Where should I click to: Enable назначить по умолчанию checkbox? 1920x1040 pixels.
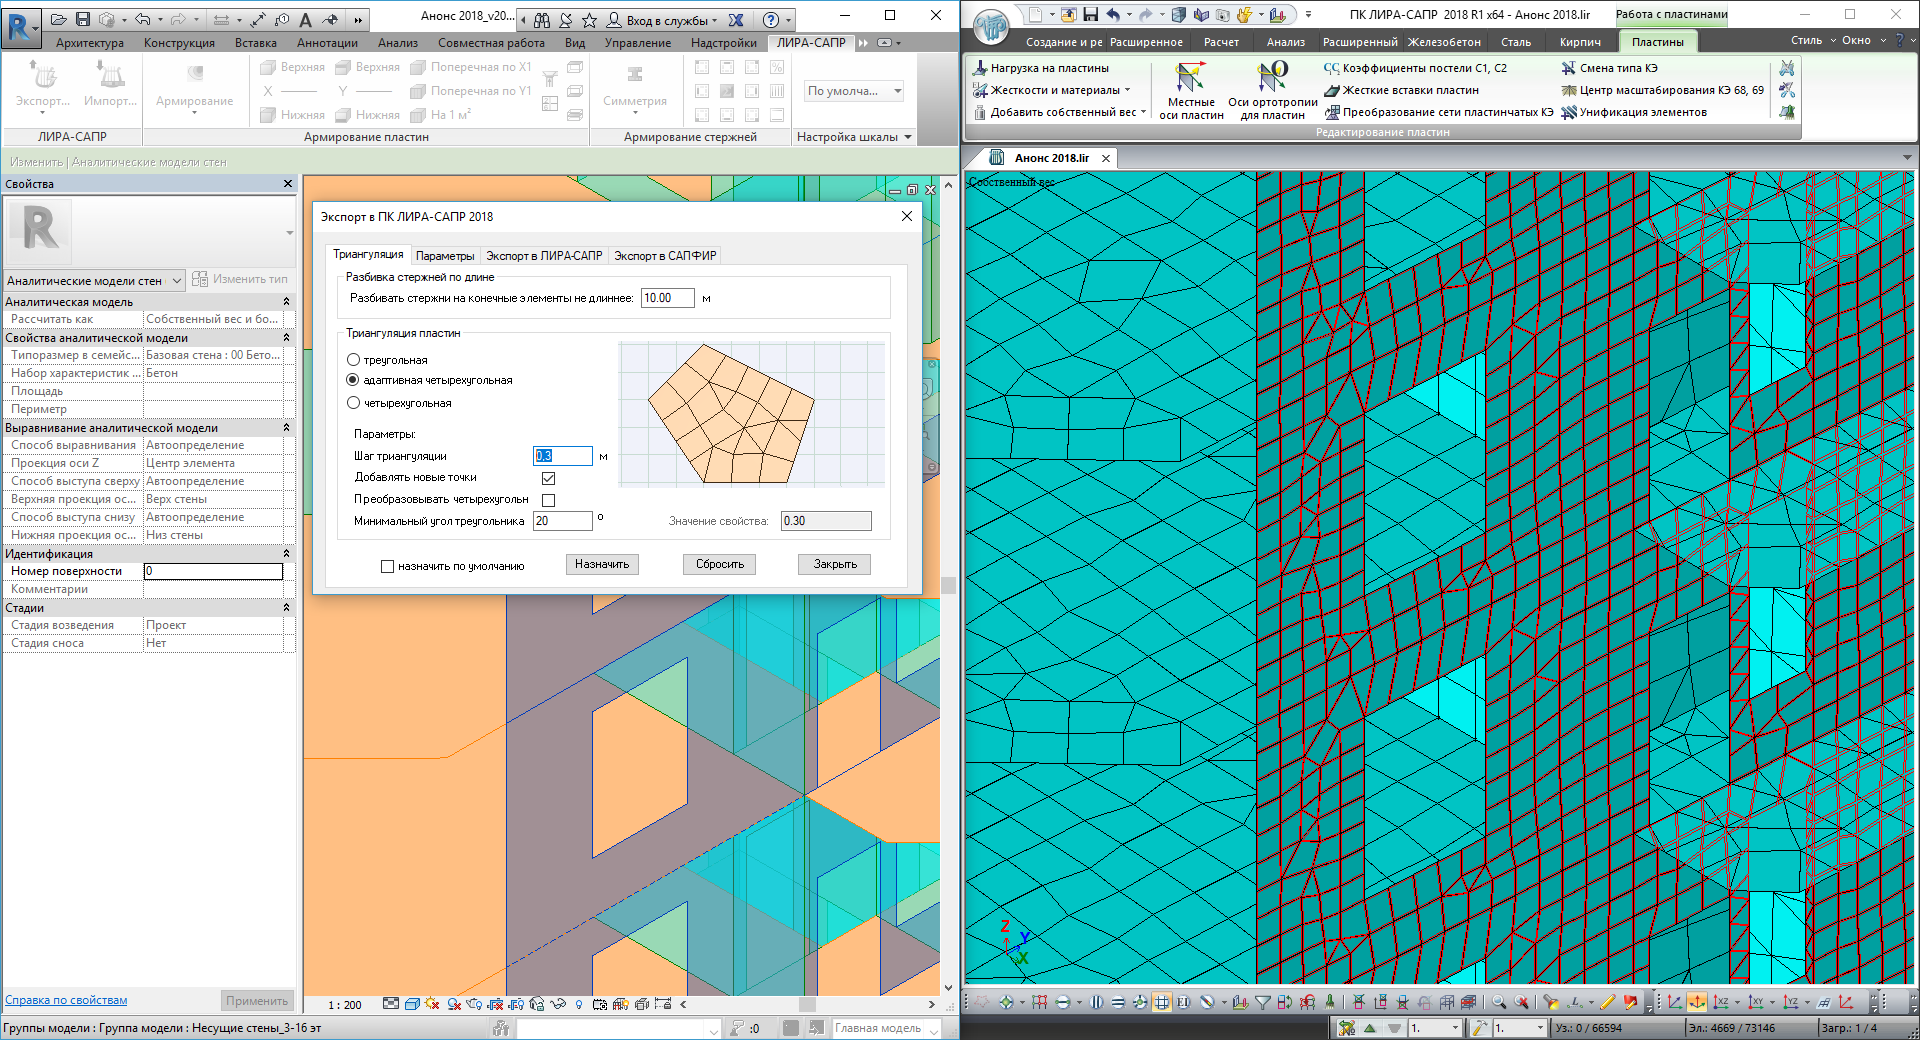click(x=387, y=566)
